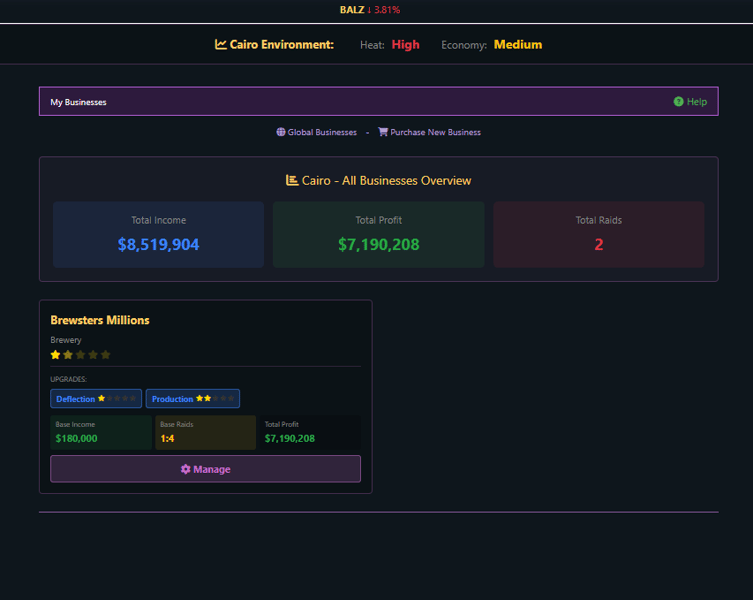This screenshot has height=600, width=753.
Task: Click the gear icon on Manage button
Action: pyautogui.click(x=185, y=469)
